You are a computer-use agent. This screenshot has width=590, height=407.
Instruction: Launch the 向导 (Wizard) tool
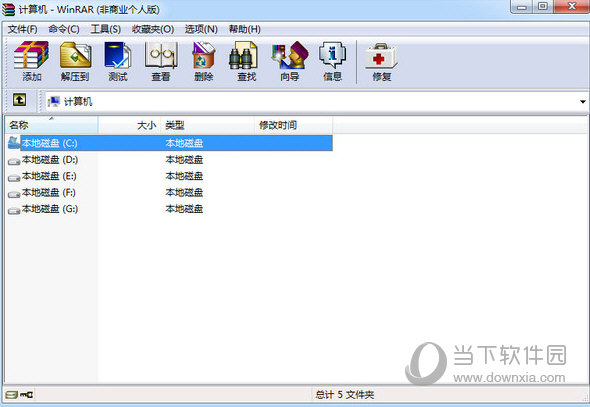pos(290,61)
